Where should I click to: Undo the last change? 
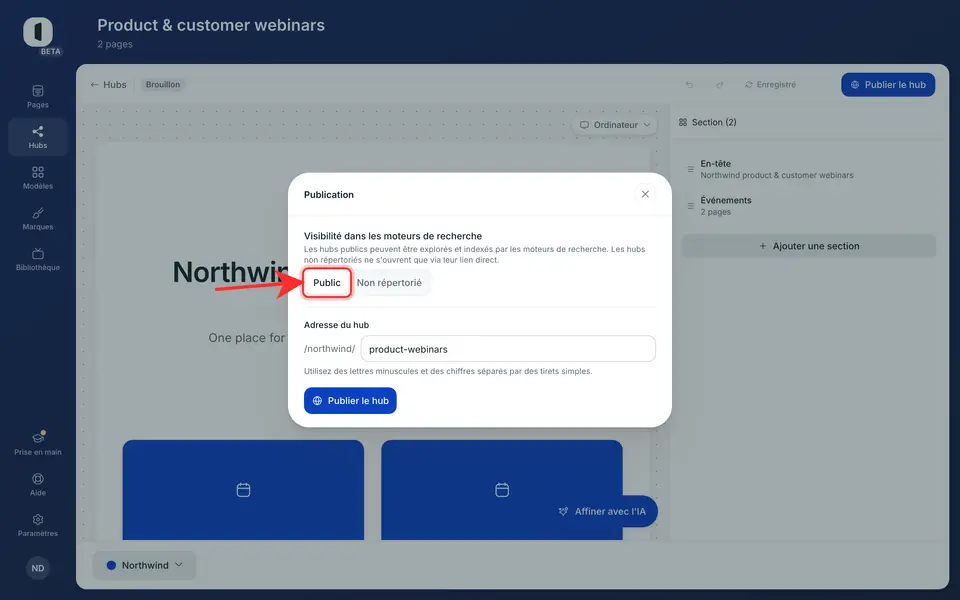coord(689,84)
